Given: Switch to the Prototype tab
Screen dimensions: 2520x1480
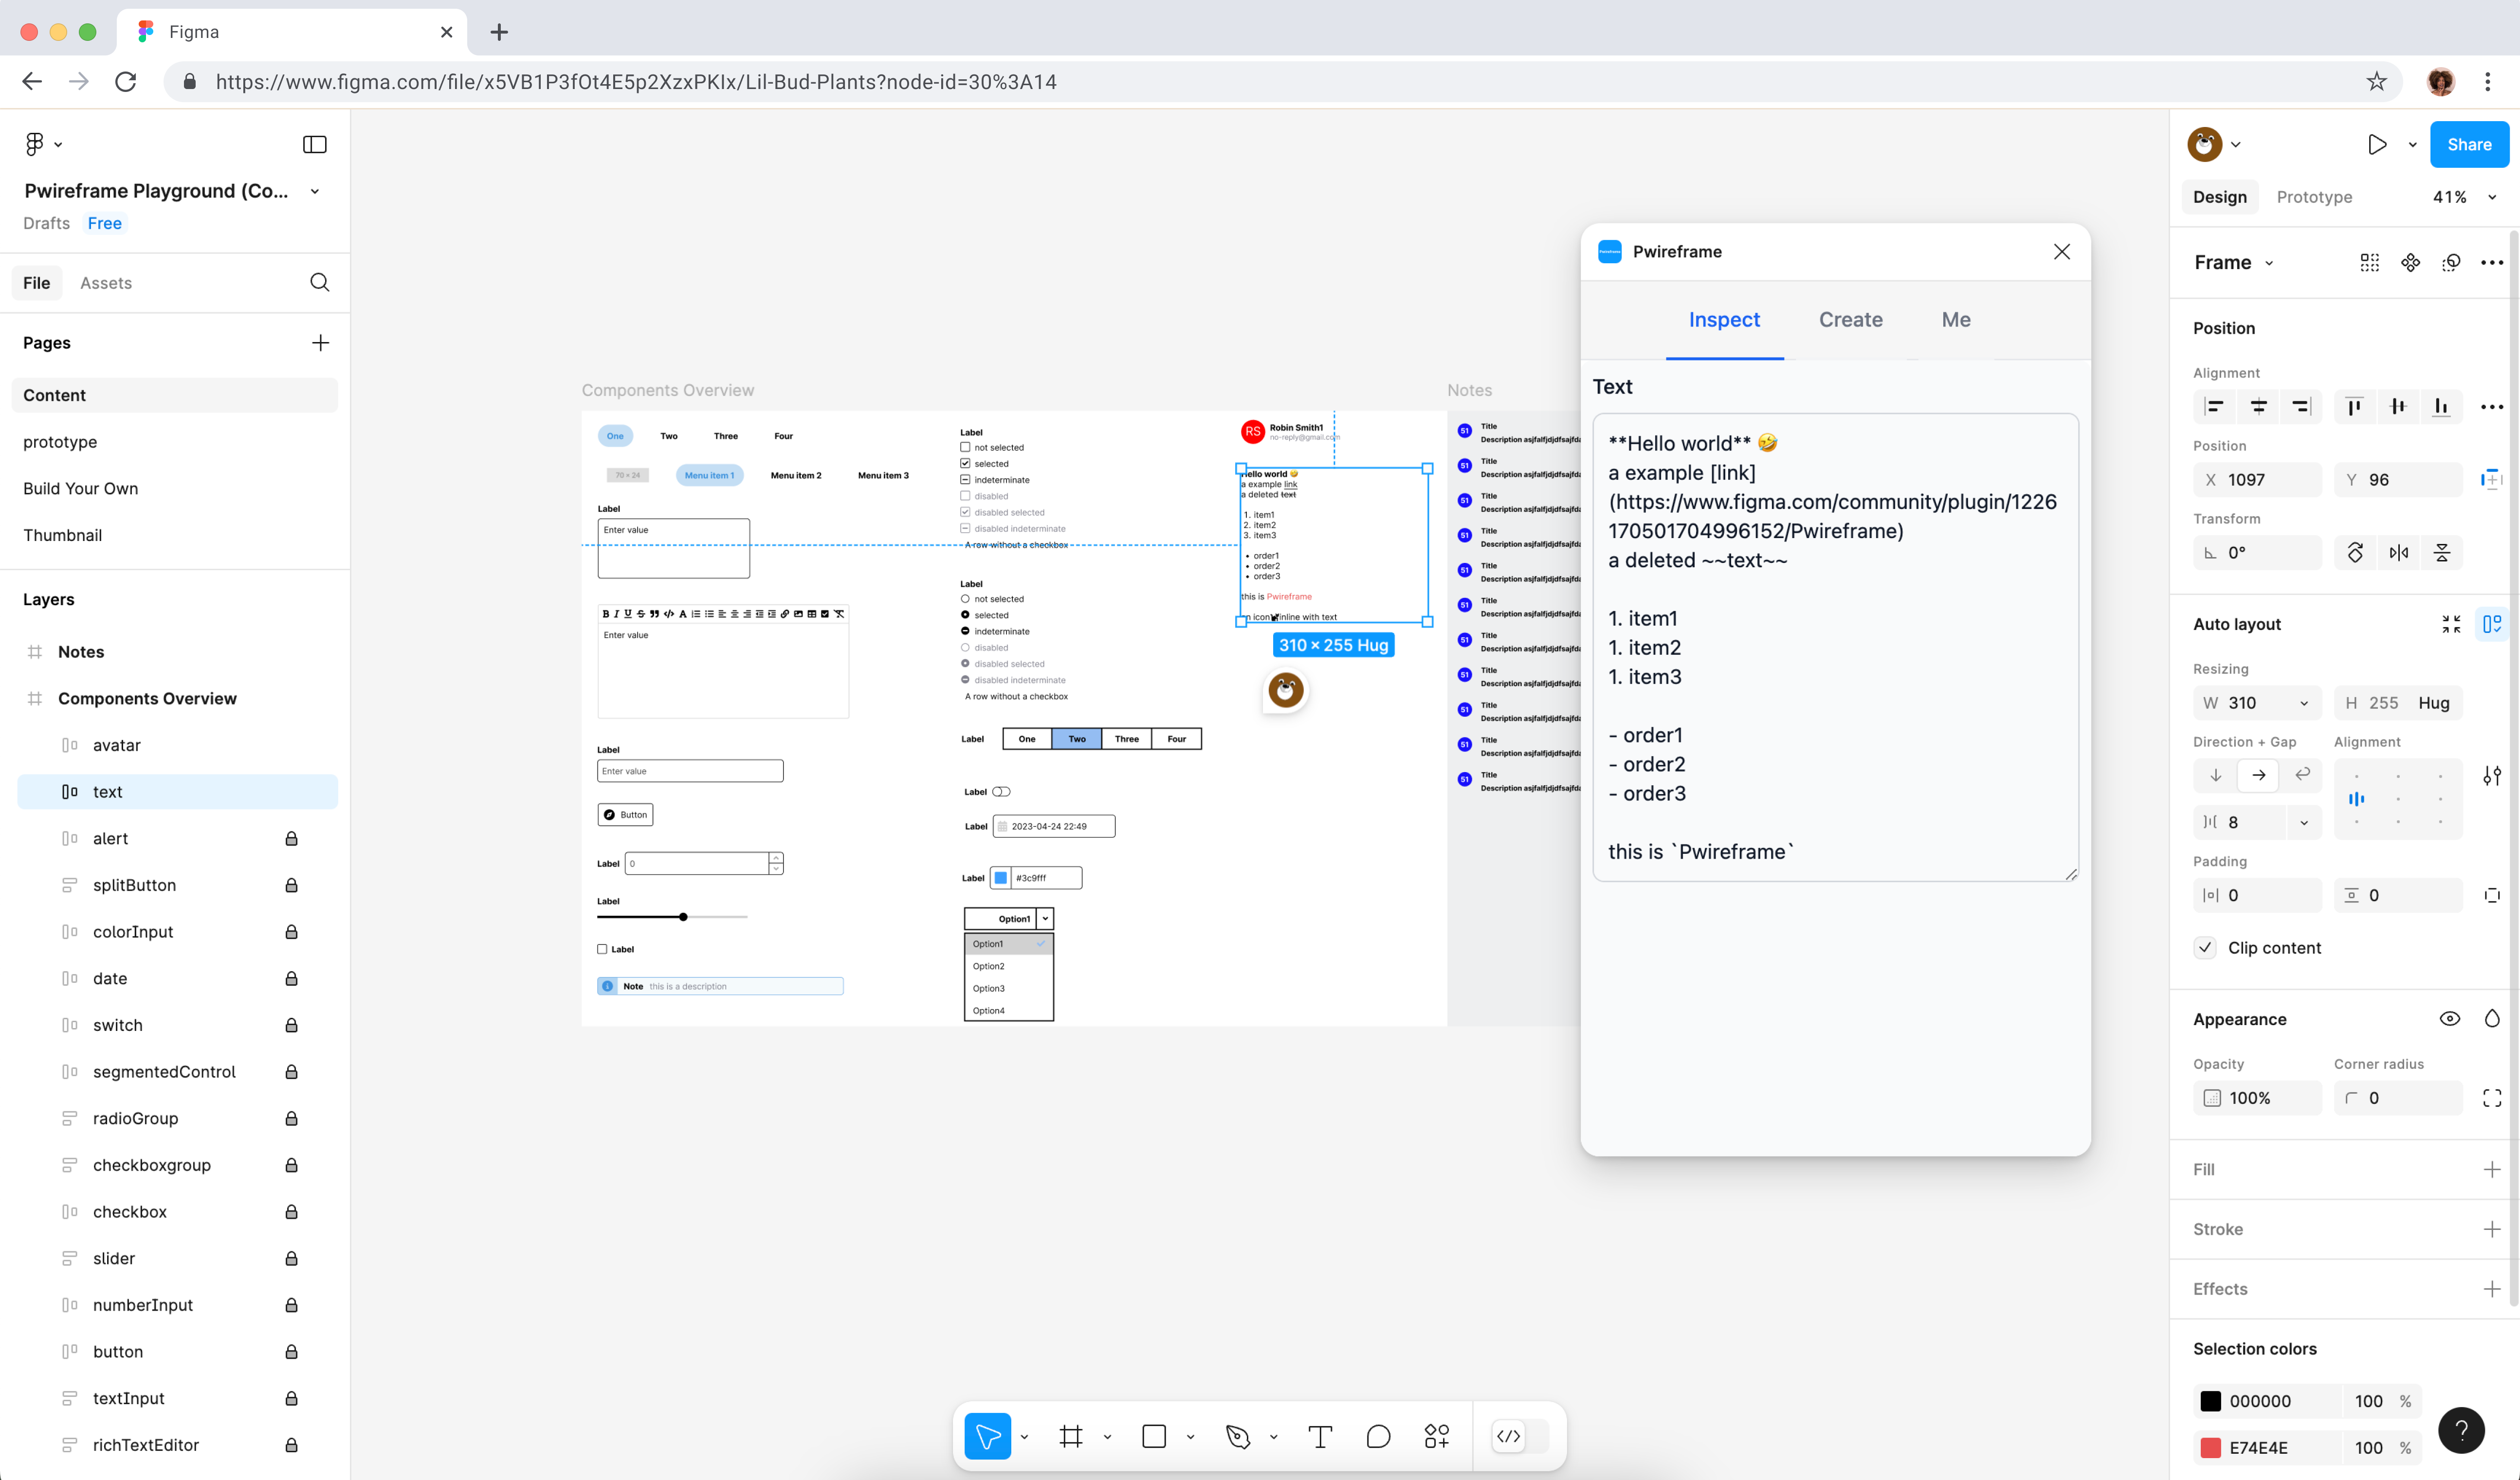Looking at the screenshot, I should 2314,196.
